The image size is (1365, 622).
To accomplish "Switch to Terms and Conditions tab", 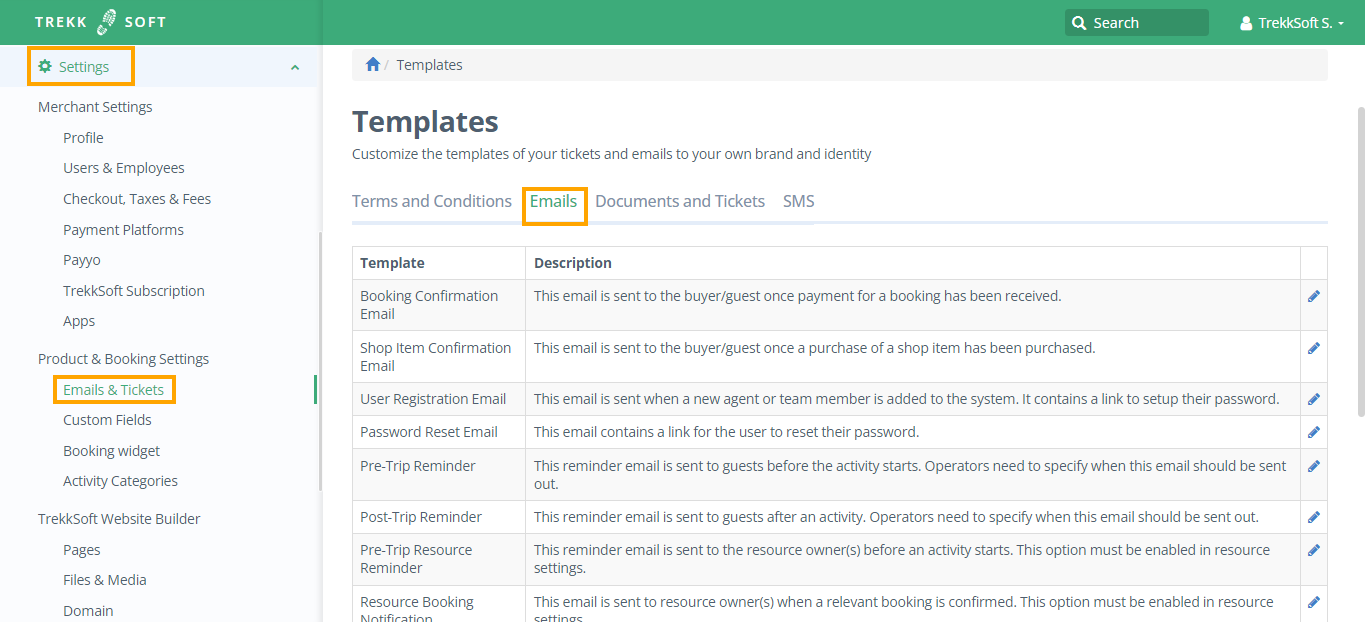I will pyautogui.click(x=431, y=201).
